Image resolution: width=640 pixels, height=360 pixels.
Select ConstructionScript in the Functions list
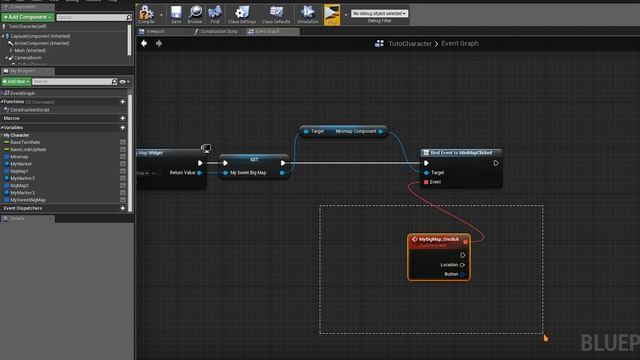coord(29,110)
